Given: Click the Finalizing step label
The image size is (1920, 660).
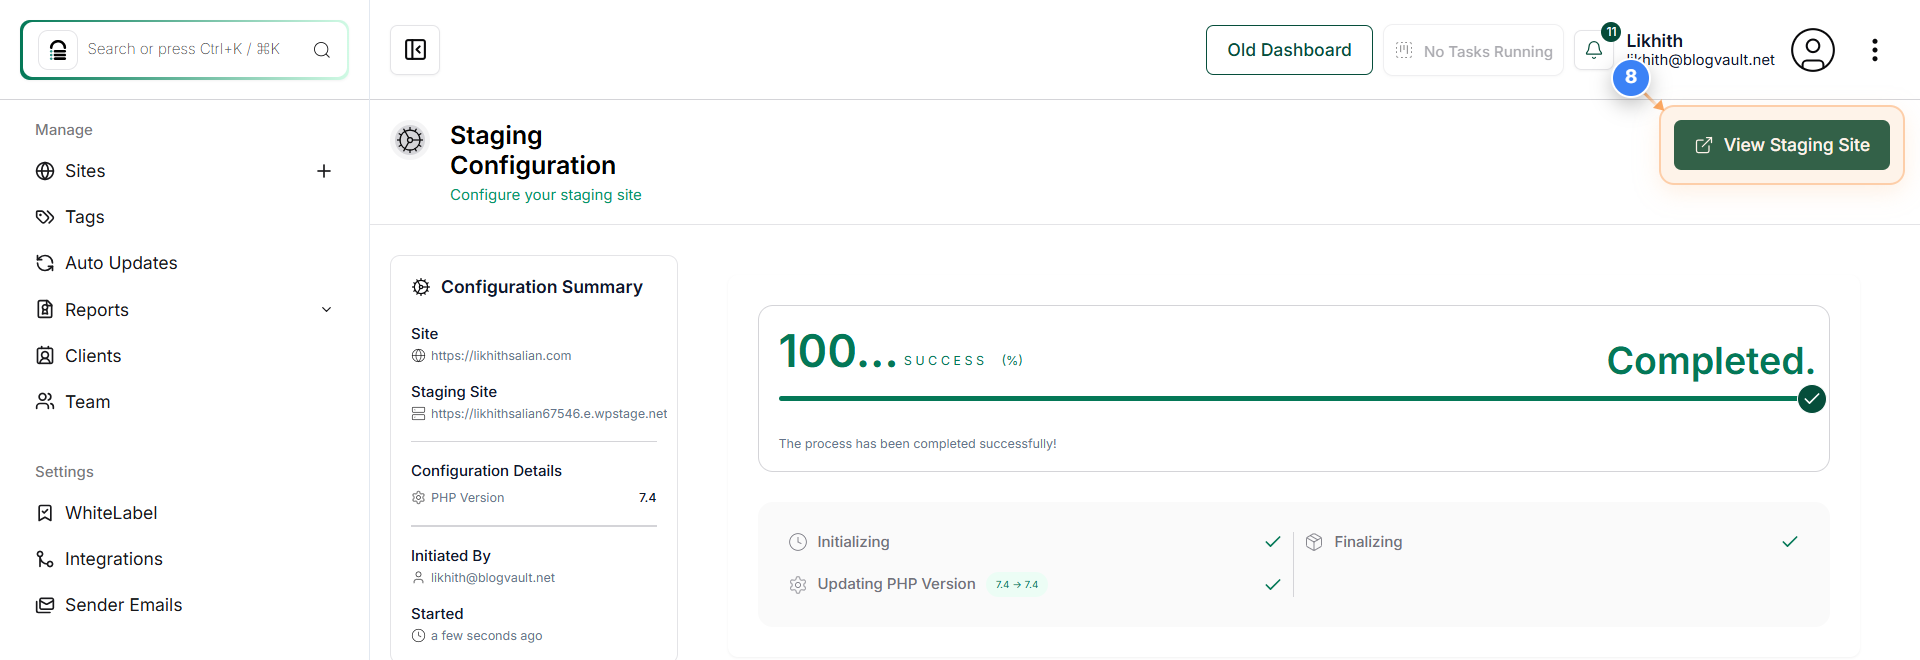Looking at the screenshot, I should click(1368, 542).
